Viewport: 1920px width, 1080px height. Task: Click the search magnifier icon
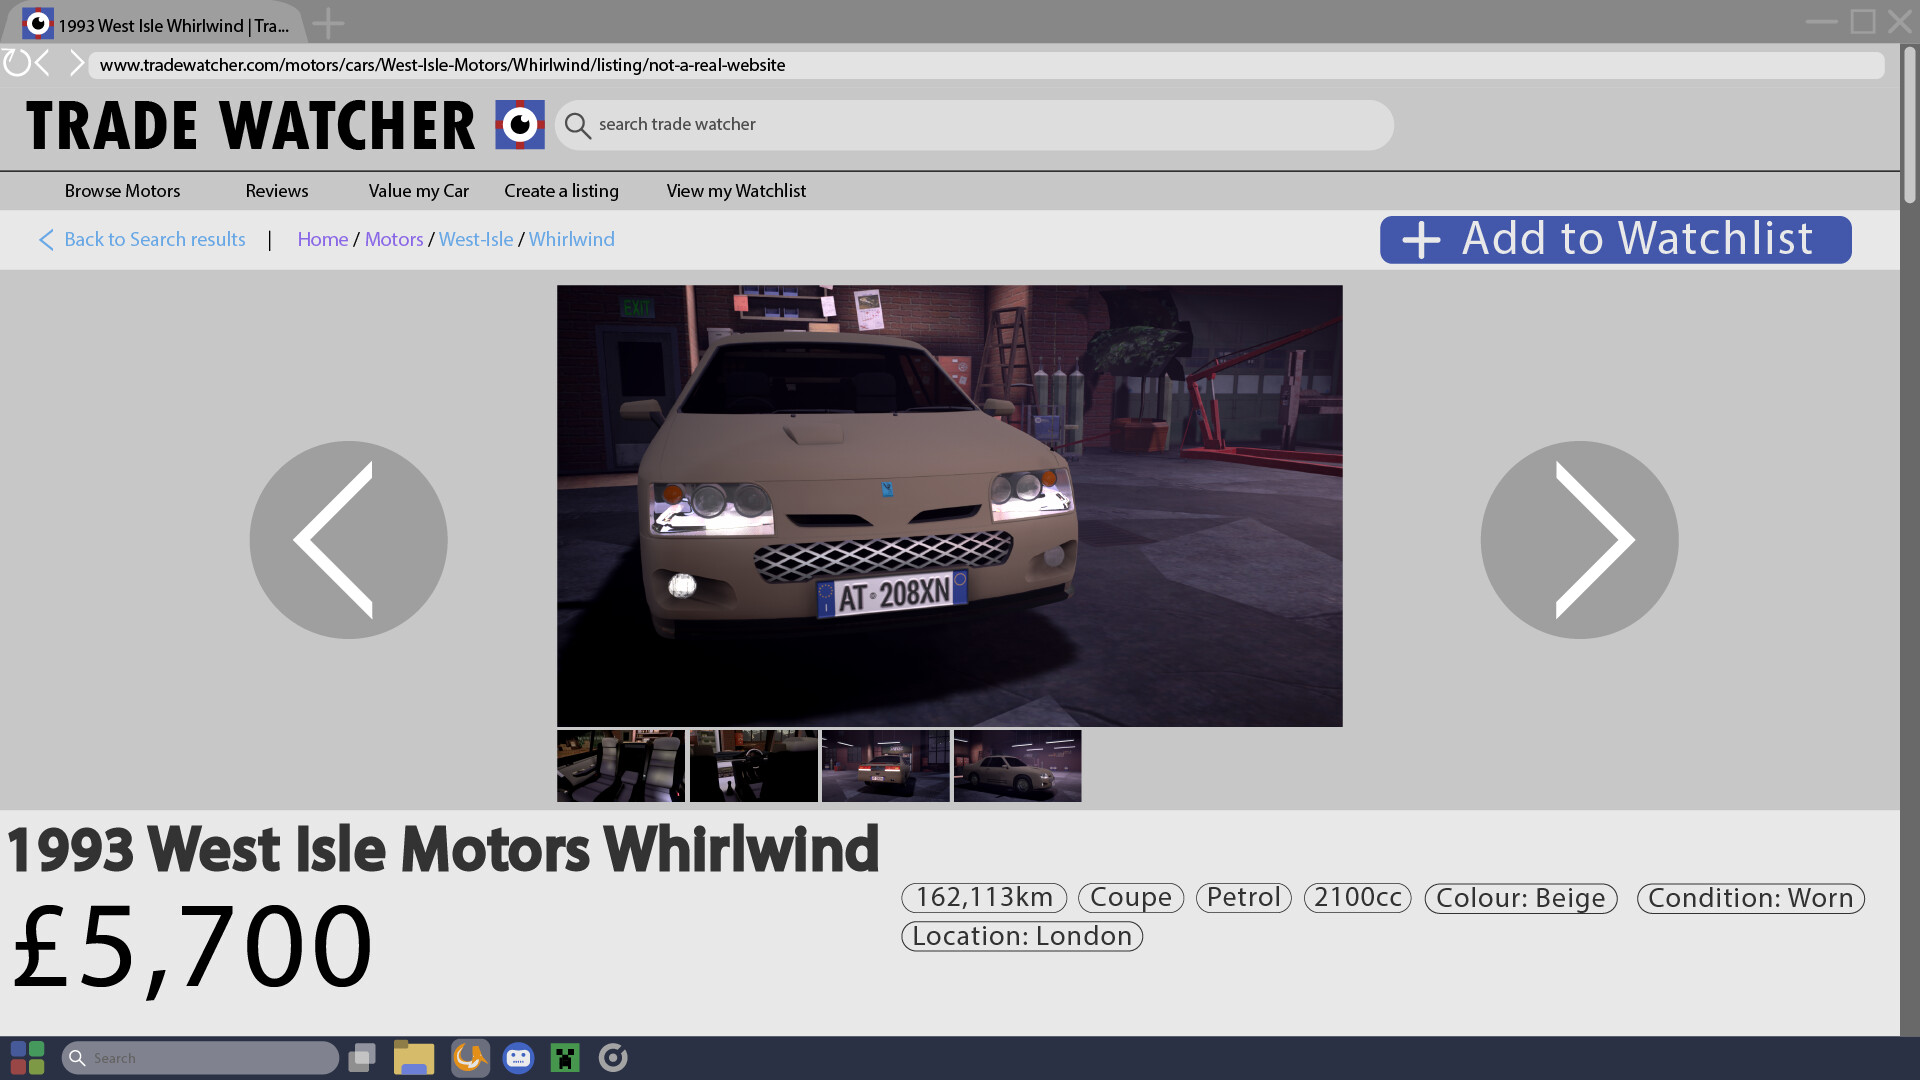[x=577, y=126]
